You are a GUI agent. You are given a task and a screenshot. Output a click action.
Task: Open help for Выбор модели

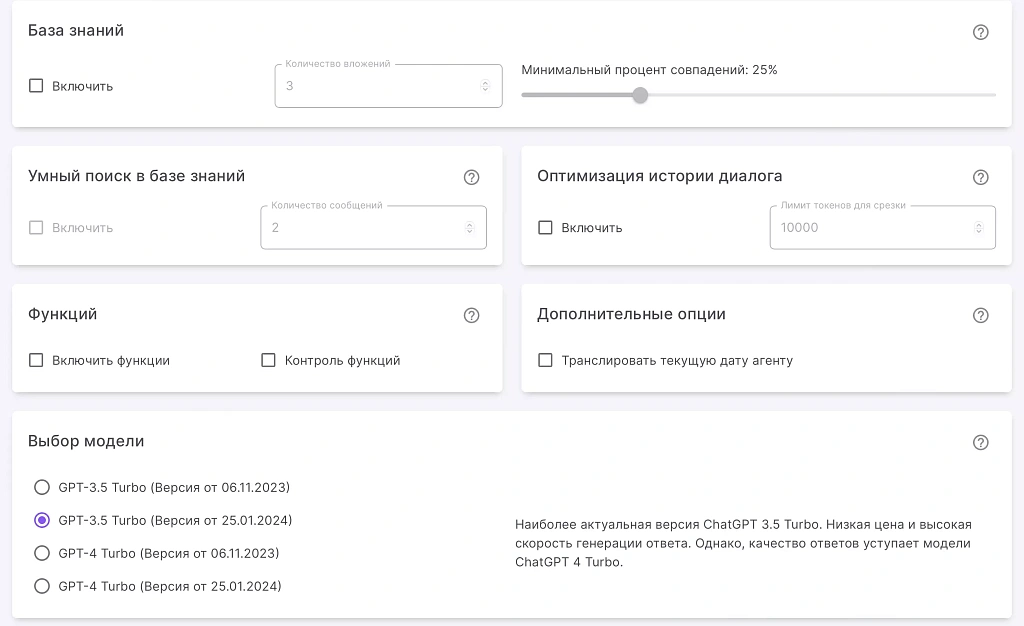[981, 442]
